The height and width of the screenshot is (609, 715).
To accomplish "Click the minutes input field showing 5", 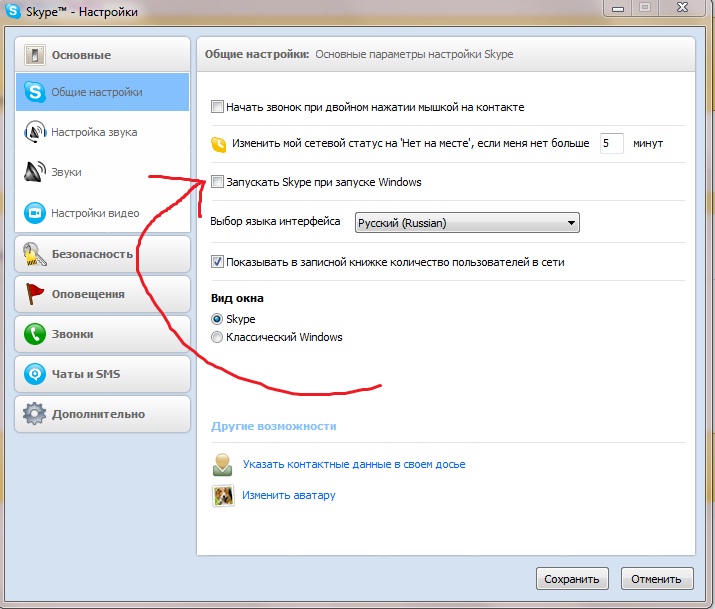I will pos(611,143).
